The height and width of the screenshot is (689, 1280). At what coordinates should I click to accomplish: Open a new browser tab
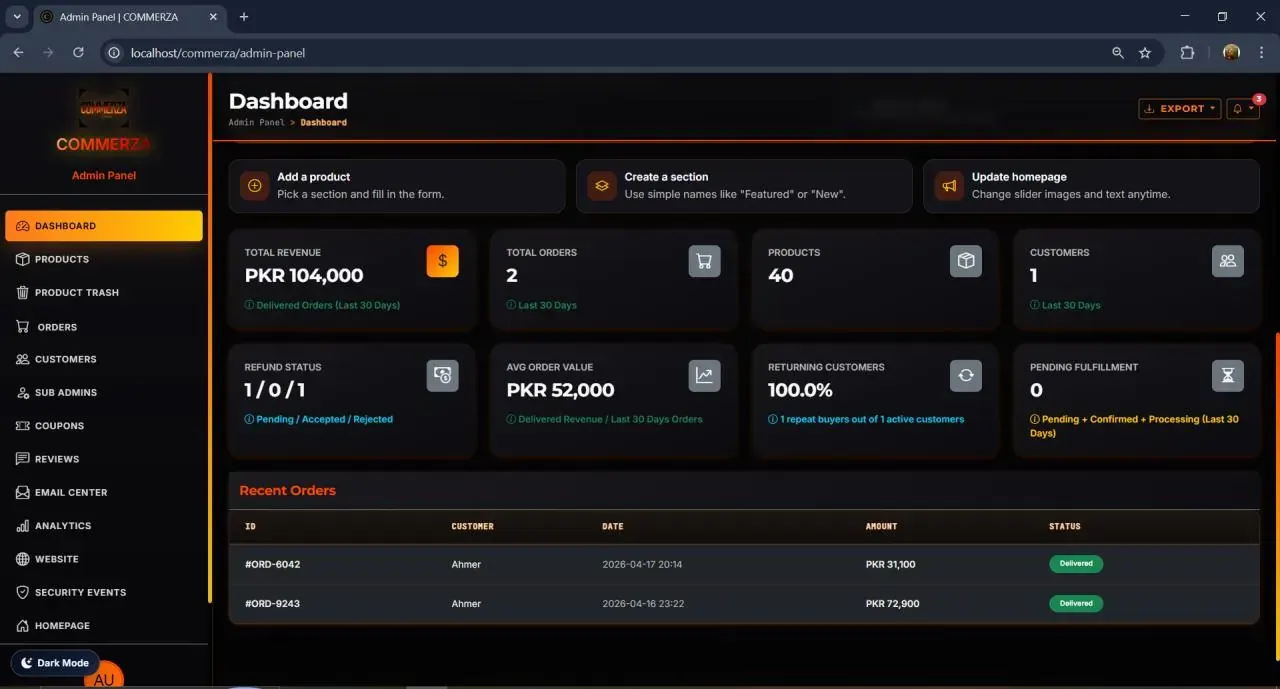(244, 17)
